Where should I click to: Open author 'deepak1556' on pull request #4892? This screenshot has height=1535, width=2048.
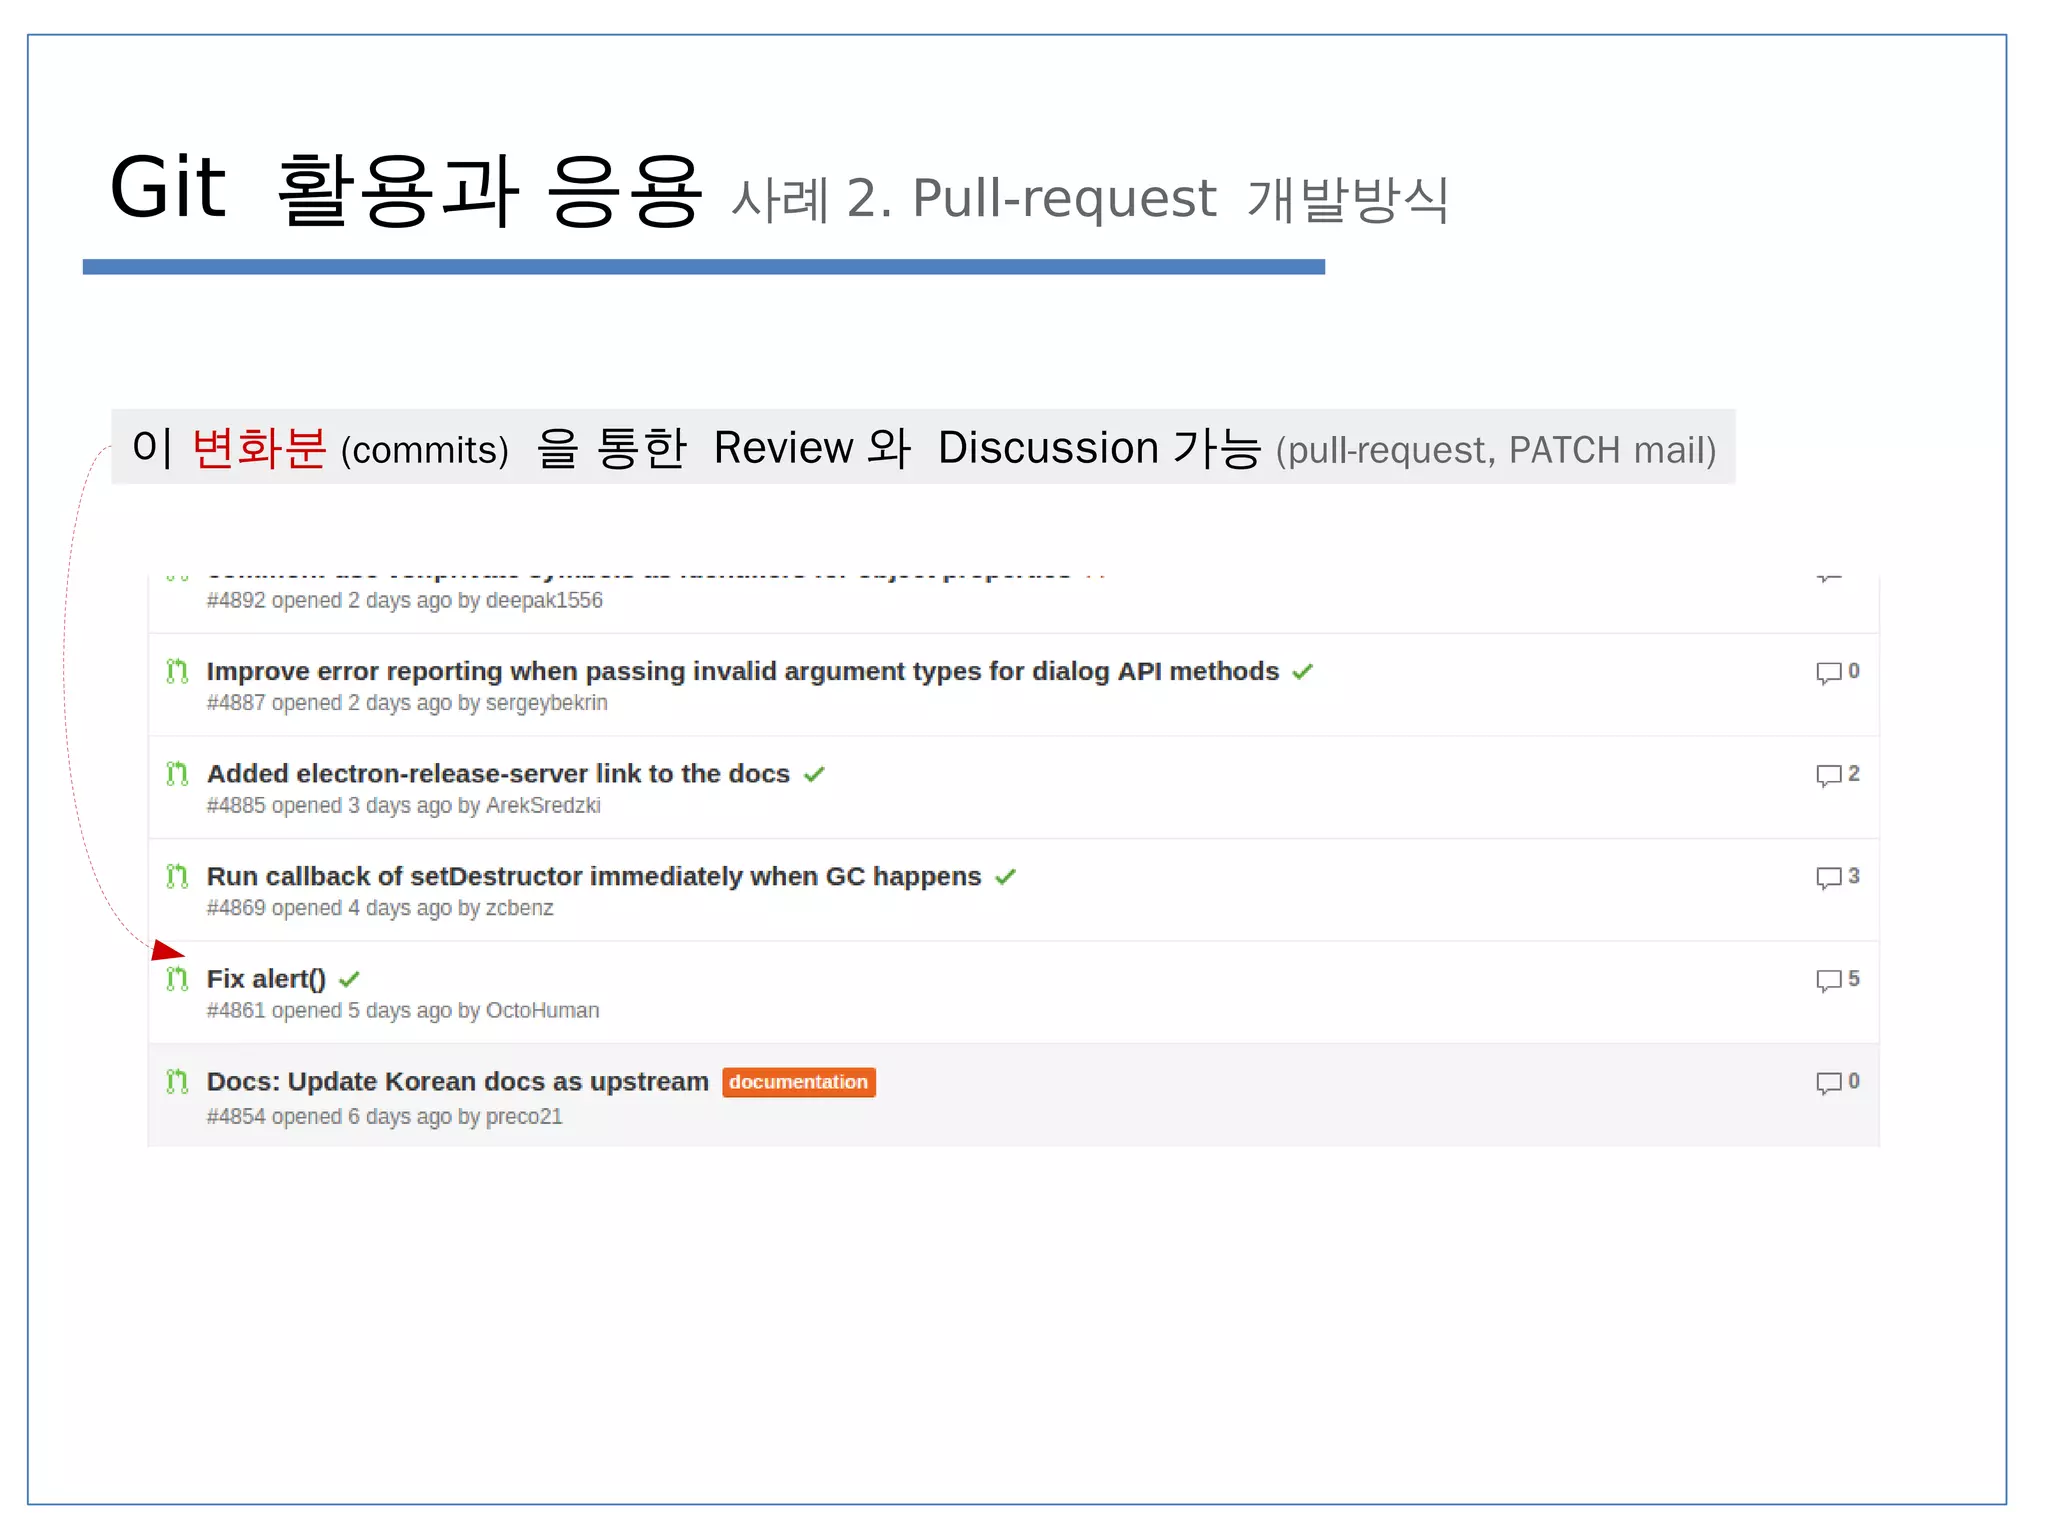(x=544, y=600)
